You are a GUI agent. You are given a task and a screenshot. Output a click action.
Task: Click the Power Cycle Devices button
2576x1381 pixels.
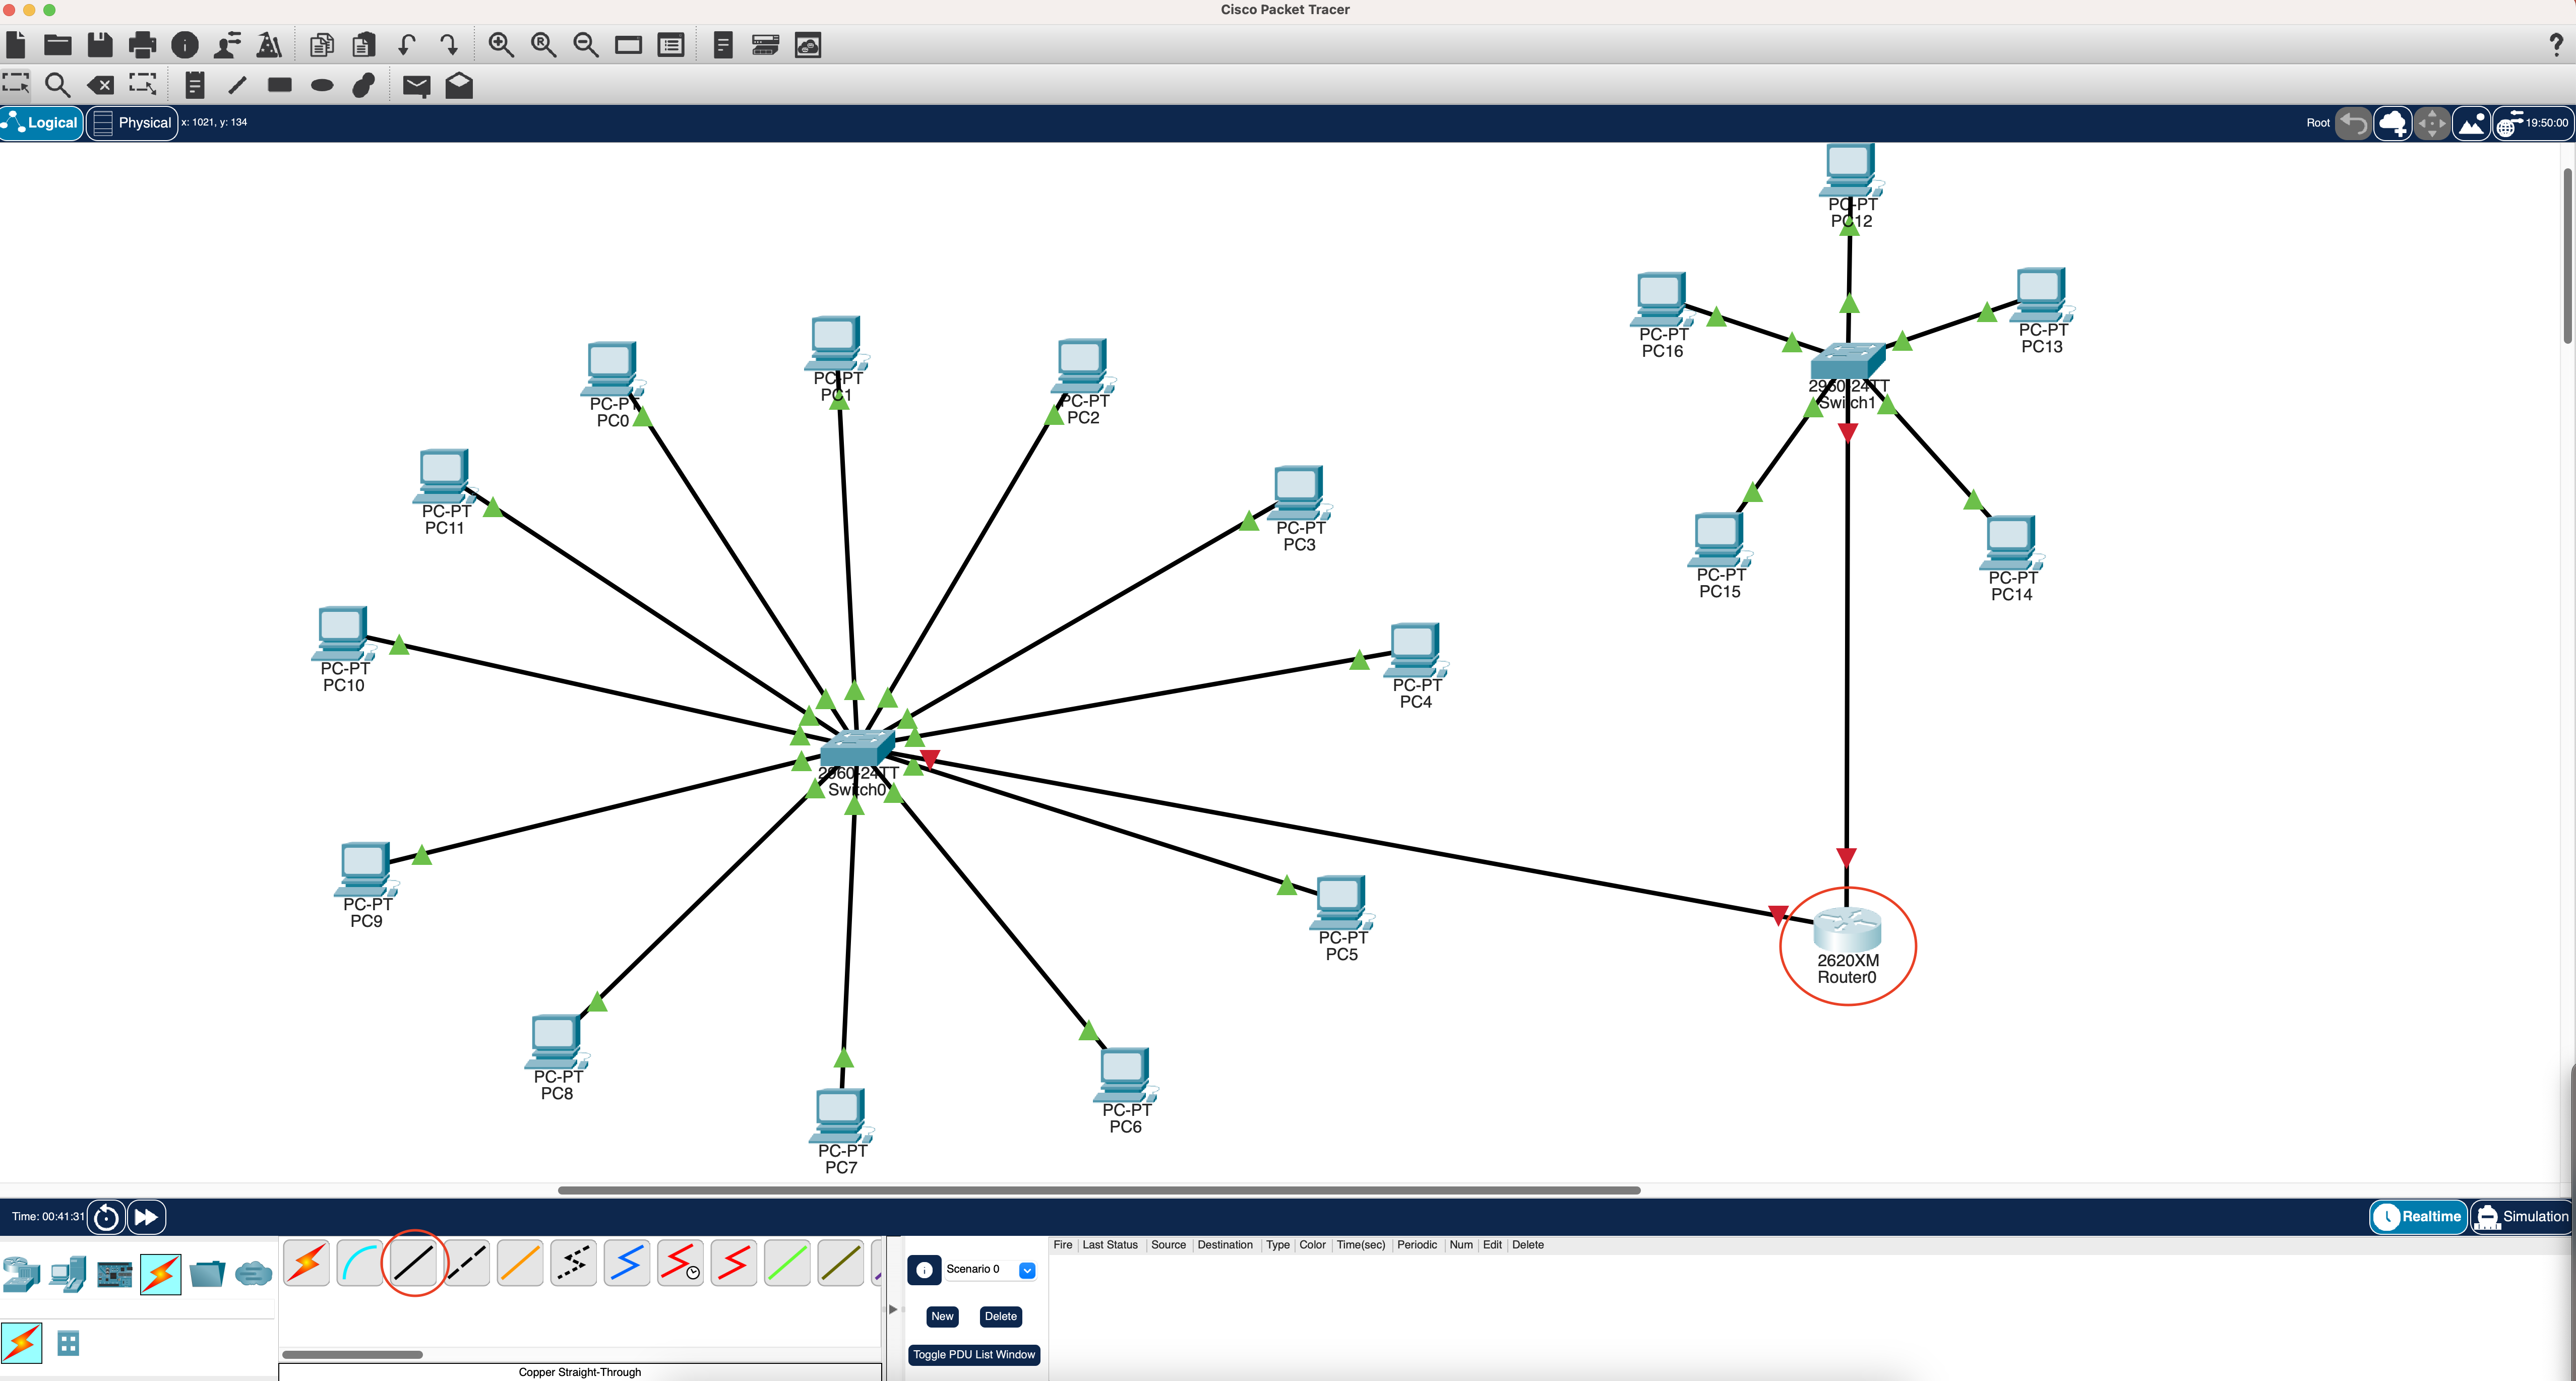pos(106,1217)
